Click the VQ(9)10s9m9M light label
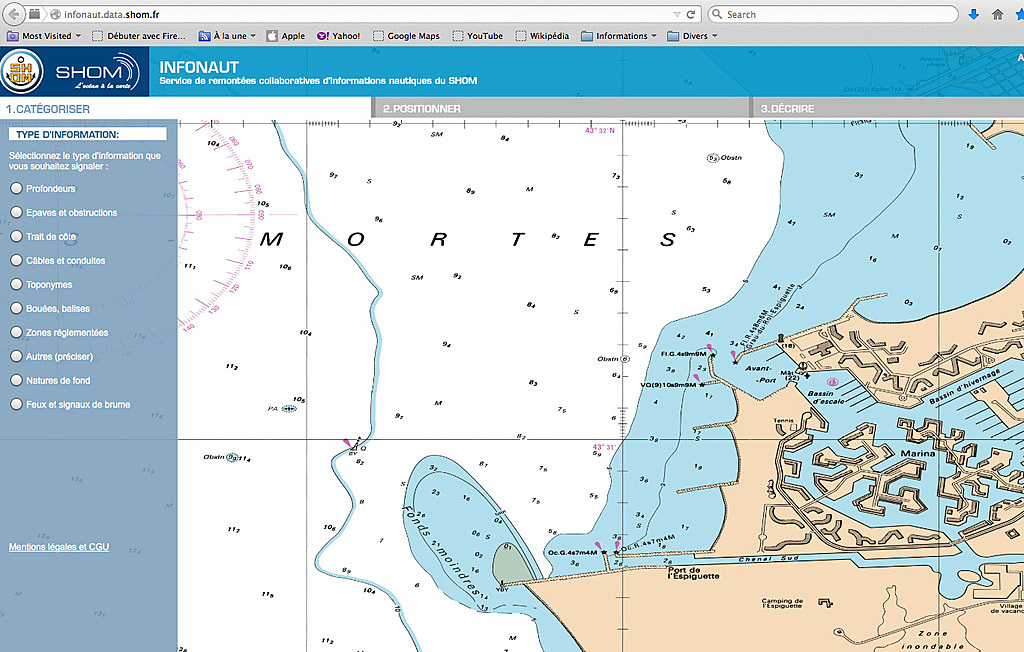The width and height of the screenshot is (1024, 652). point(668,385)
